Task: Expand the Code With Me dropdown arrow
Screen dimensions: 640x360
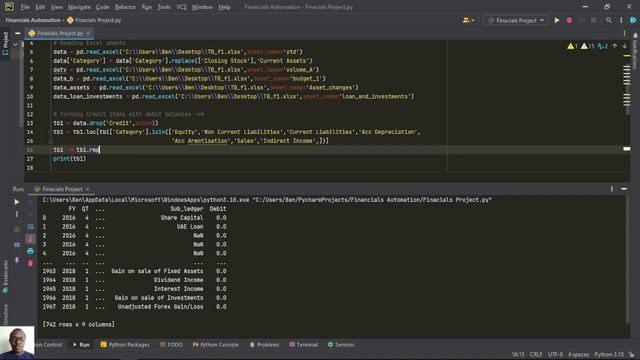Action: point(473,20)
